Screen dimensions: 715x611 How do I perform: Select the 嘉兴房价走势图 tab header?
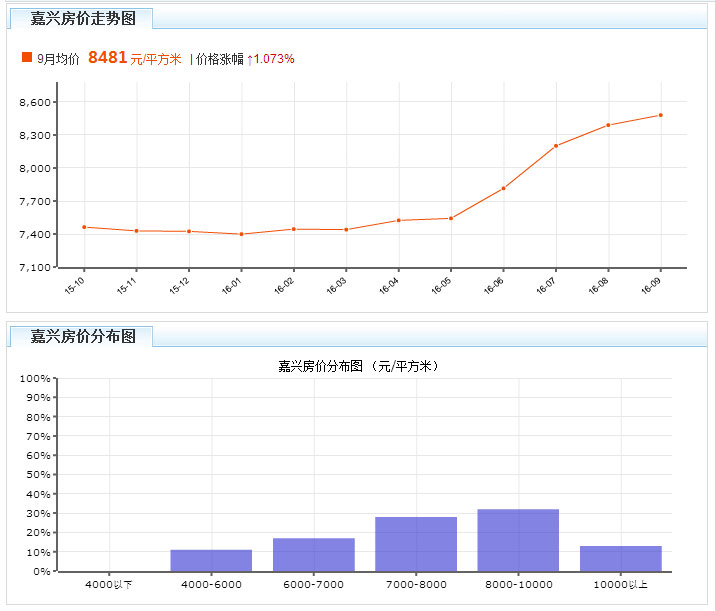point(83,18)
